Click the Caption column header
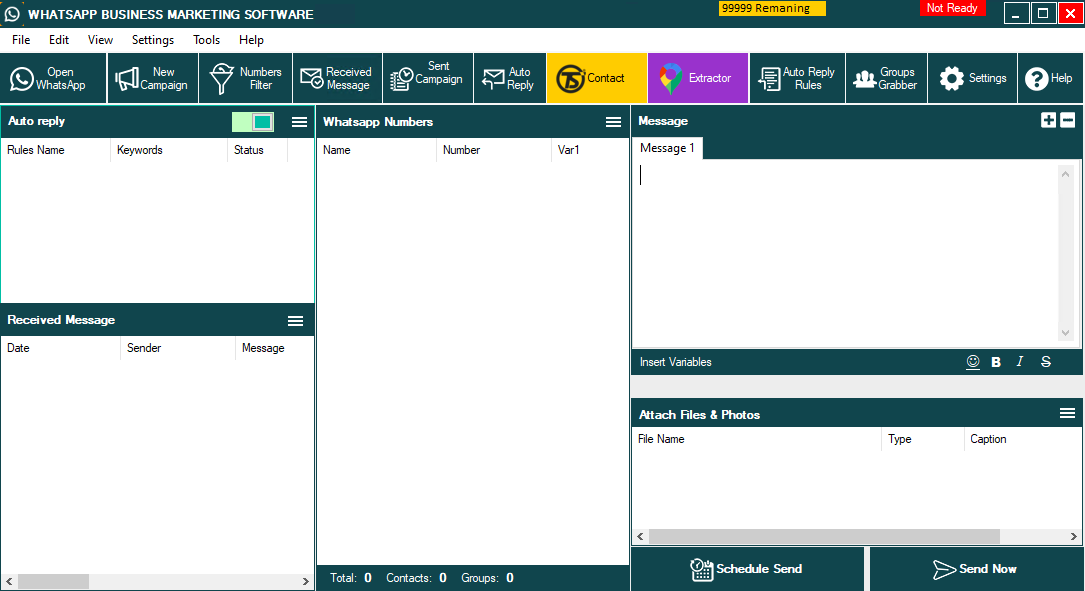The image size is (1085, 591). tap(1023, 439)
